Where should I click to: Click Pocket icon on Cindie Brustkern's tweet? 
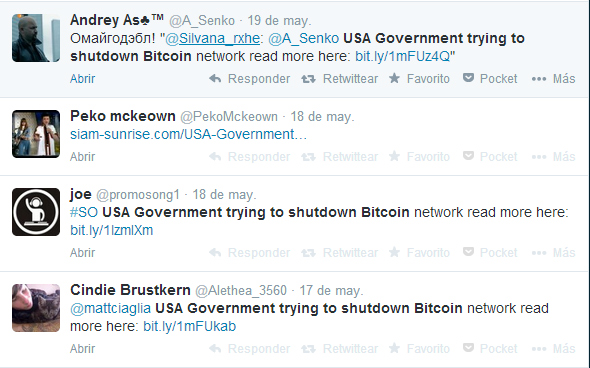(468, 348)
